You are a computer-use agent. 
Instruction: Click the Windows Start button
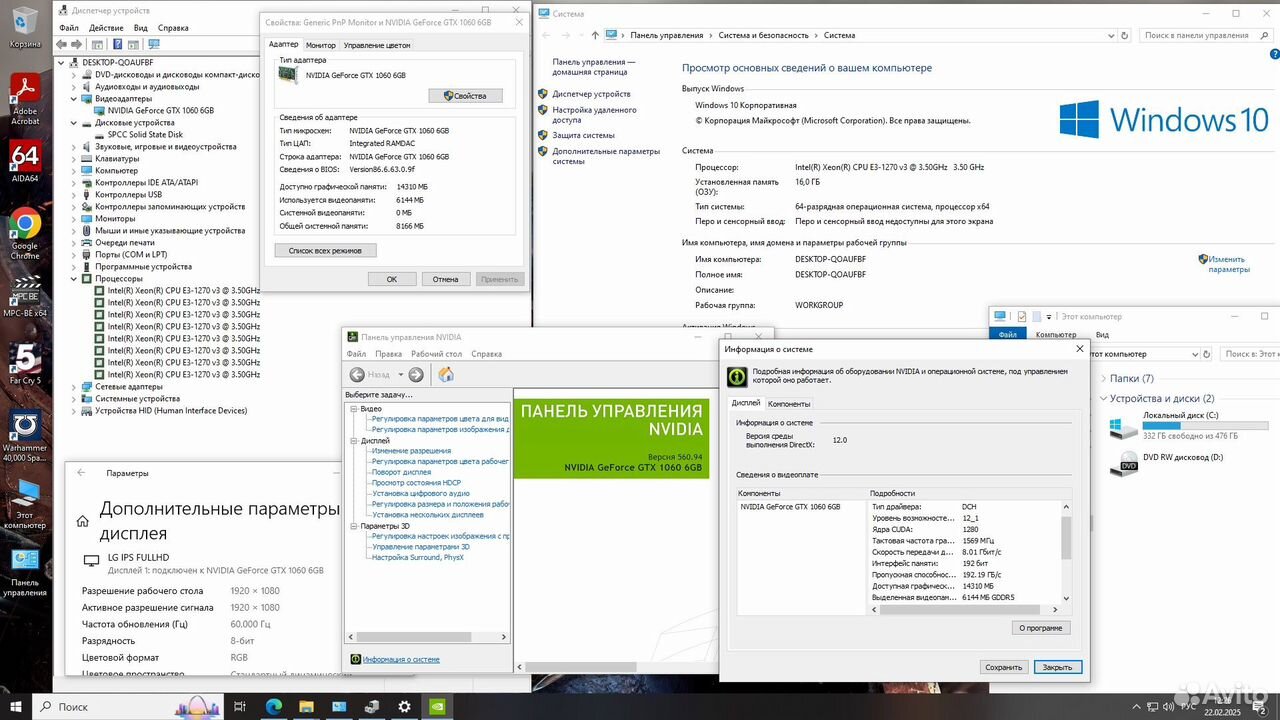[16, 706]
